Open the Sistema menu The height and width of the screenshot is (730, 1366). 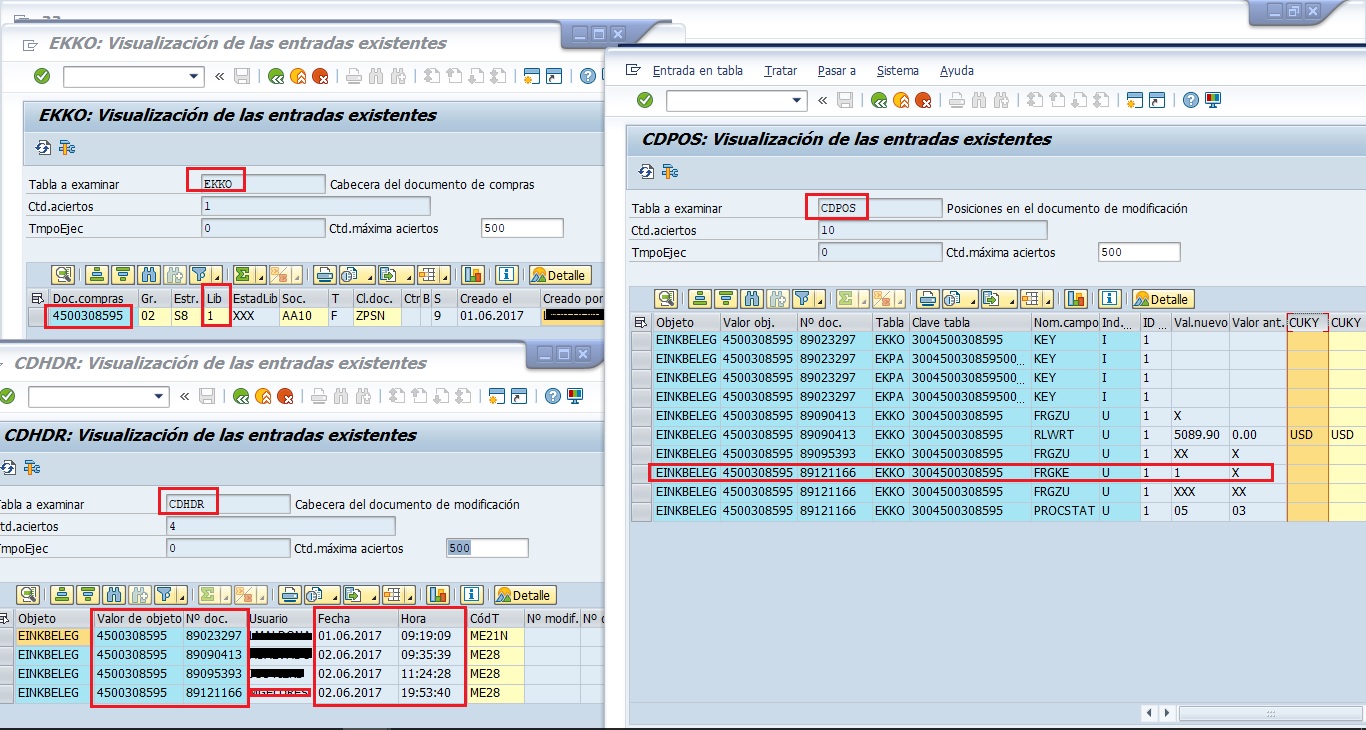click(897, 71)
